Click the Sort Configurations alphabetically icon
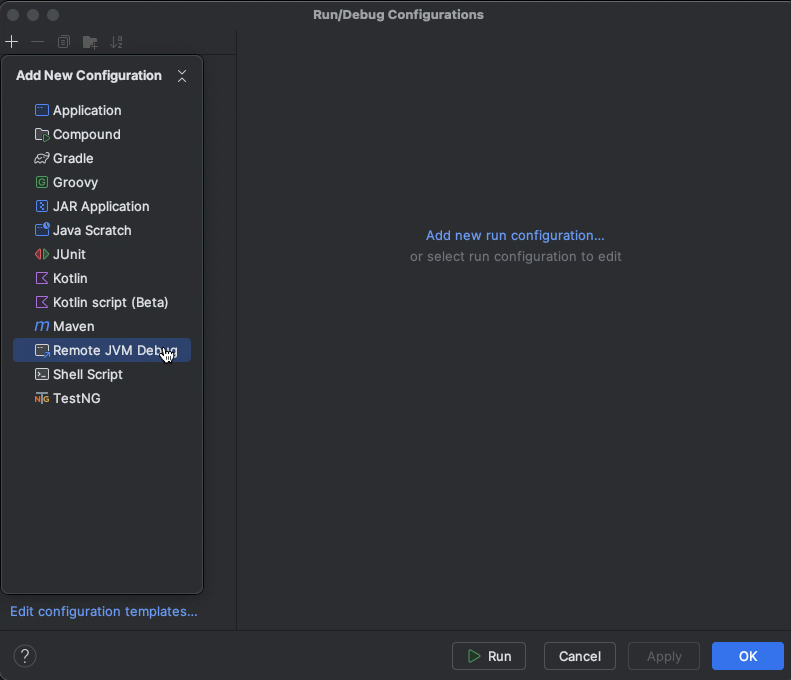791x680 pixels. pyautogui.click(x=116, y=42)
